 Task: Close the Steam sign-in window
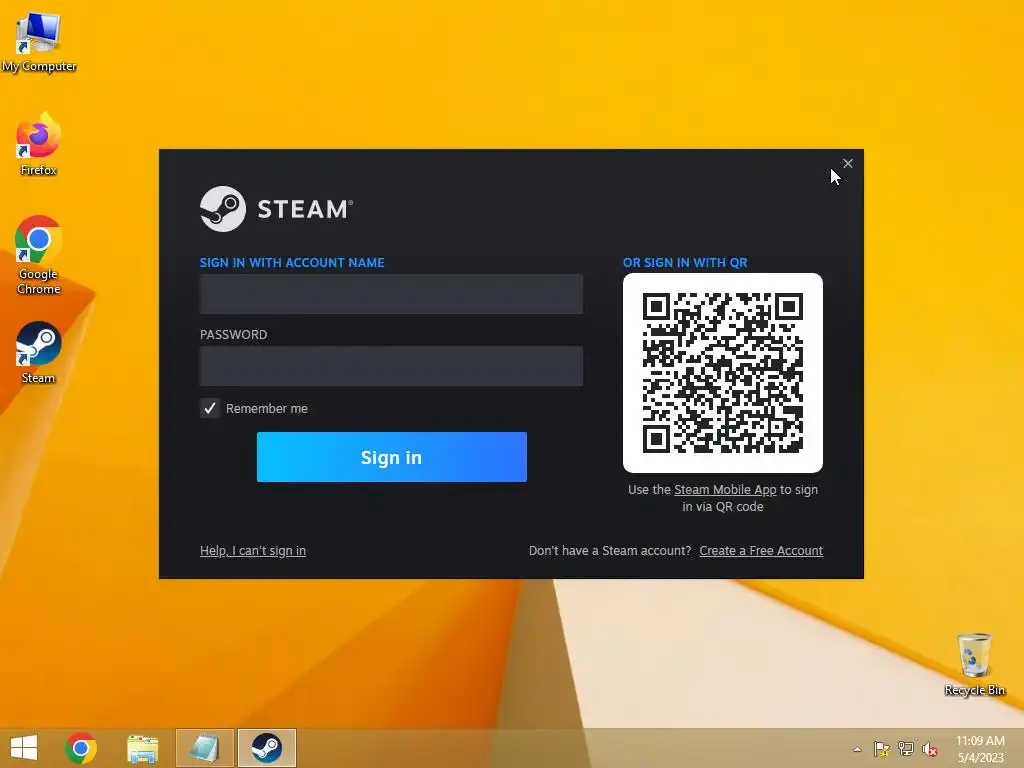click(848, 163)
